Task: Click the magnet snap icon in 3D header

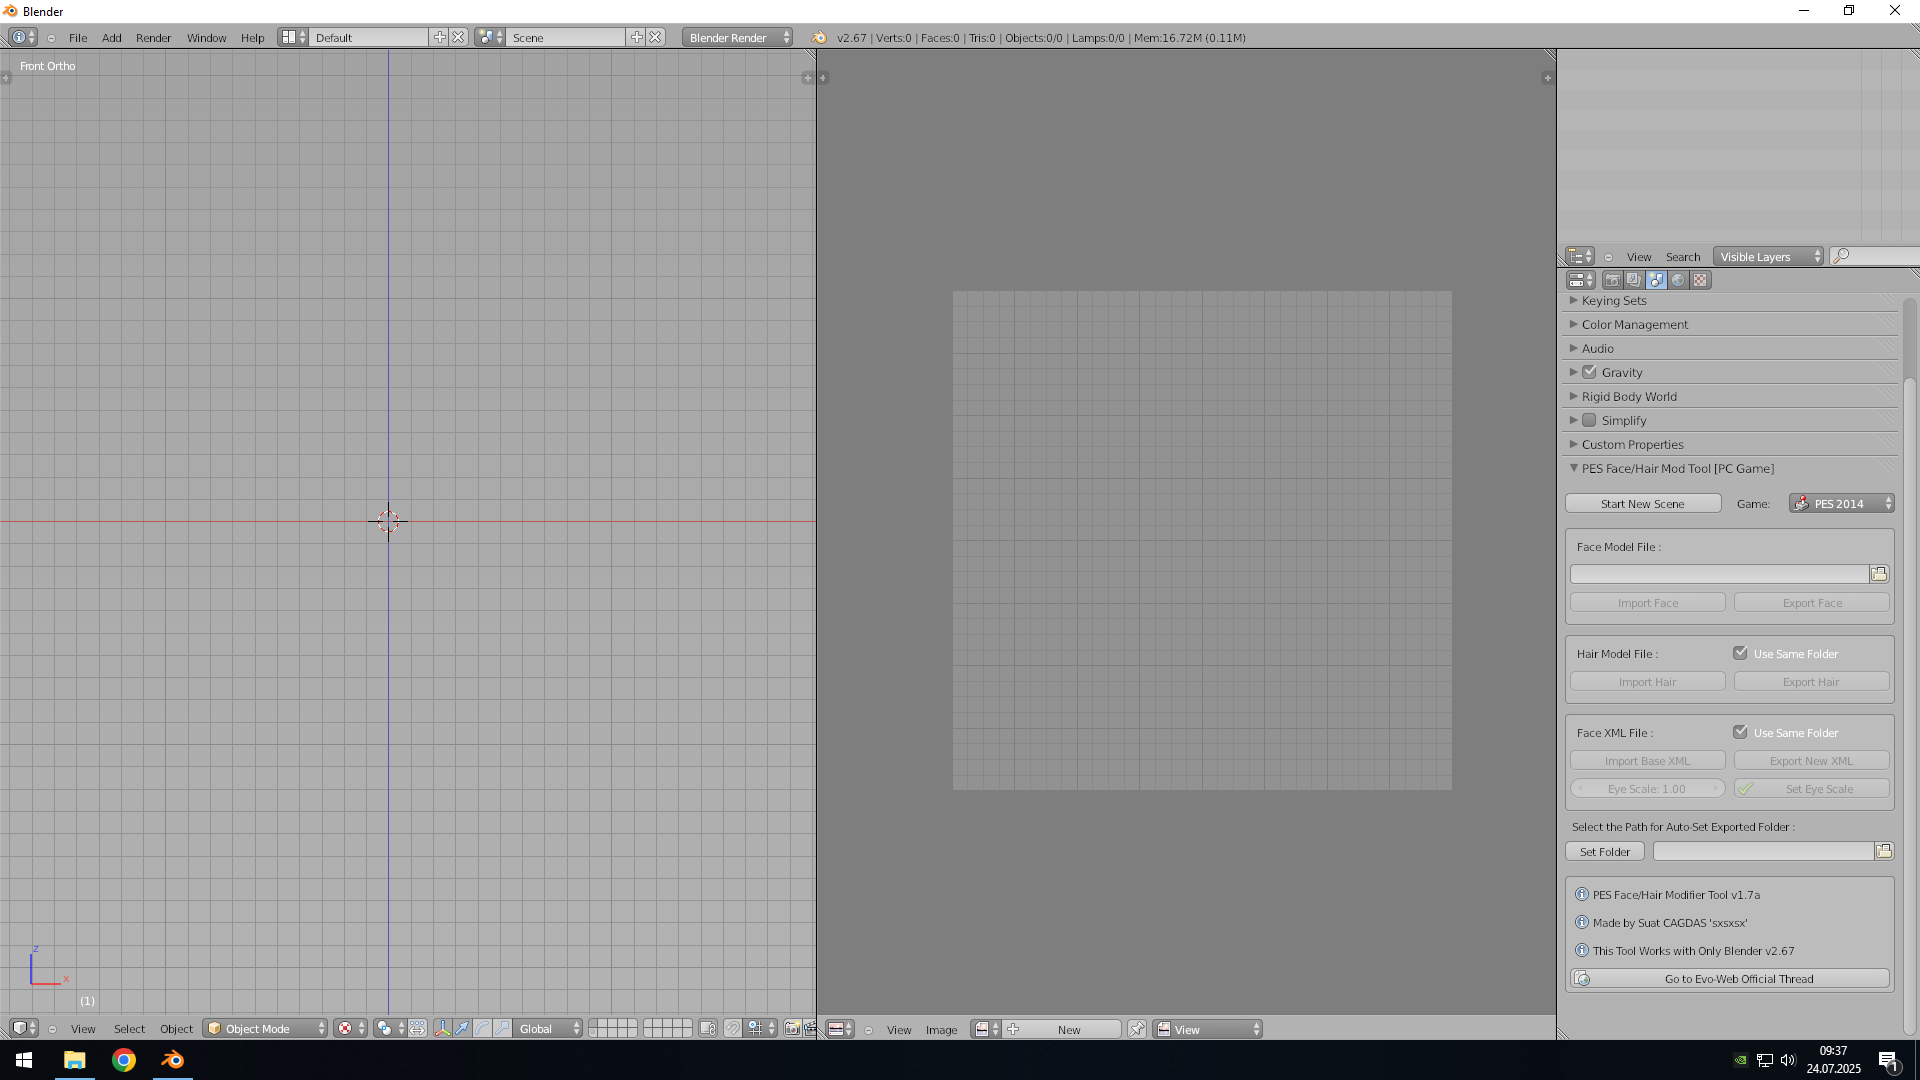Action: point(733,1029)
